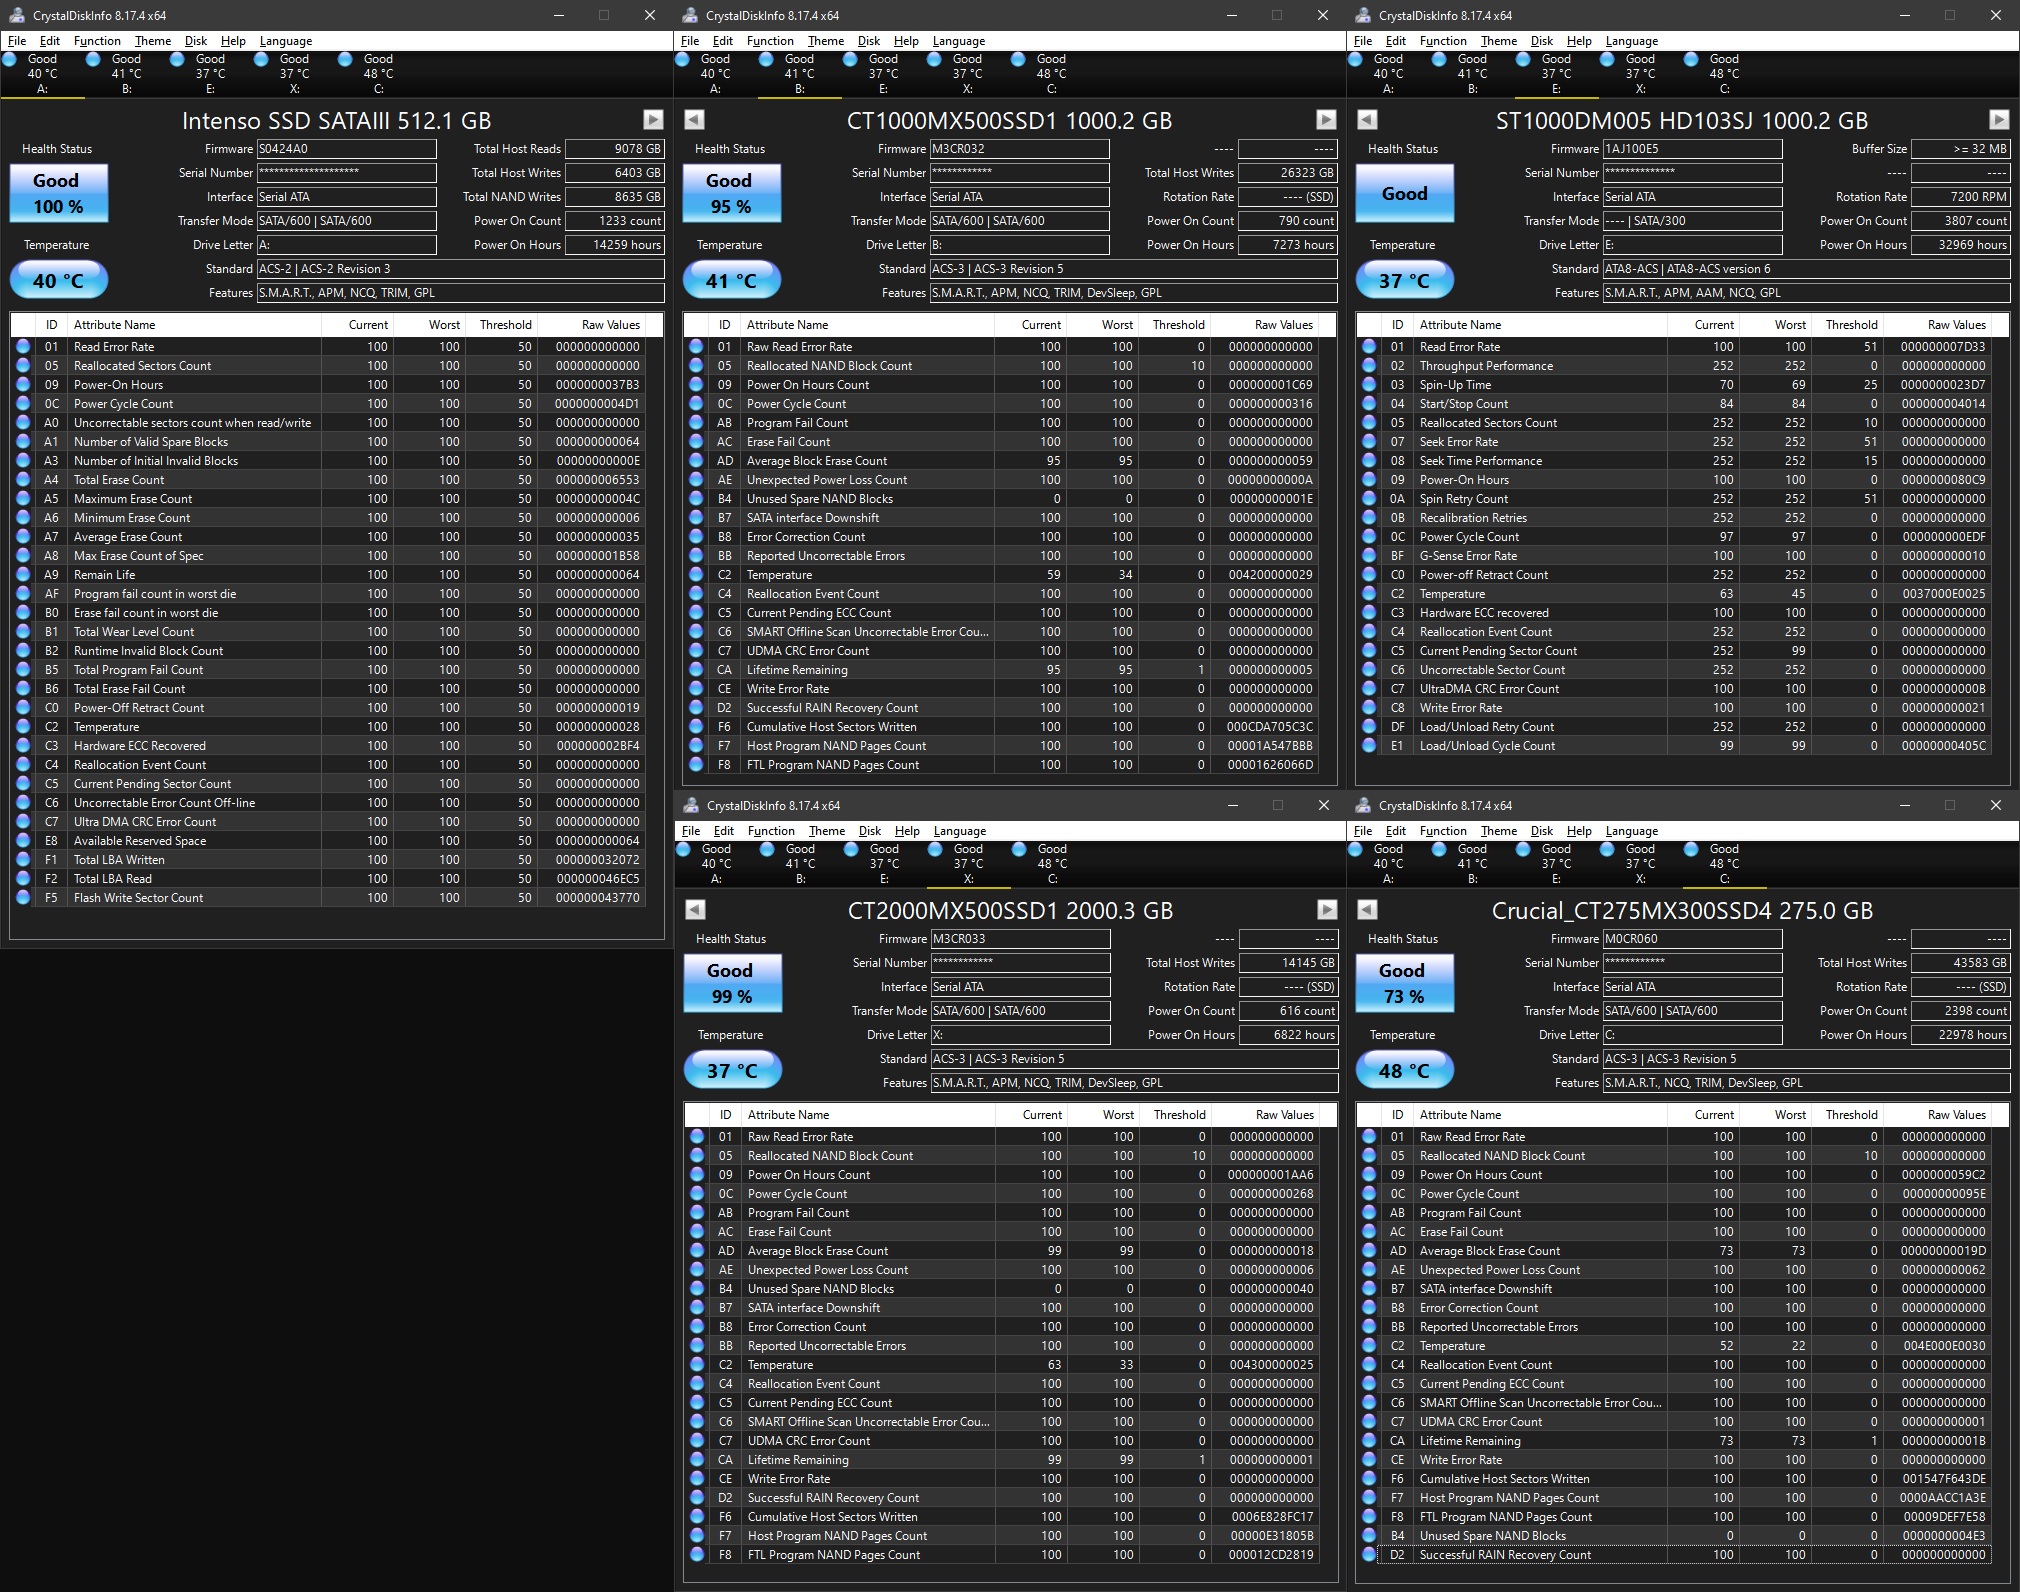Click previous-disk arrow in ST1000DM005 window
The width and height of the screenshot is (2020, 1592).
[x=1367, y=120]
